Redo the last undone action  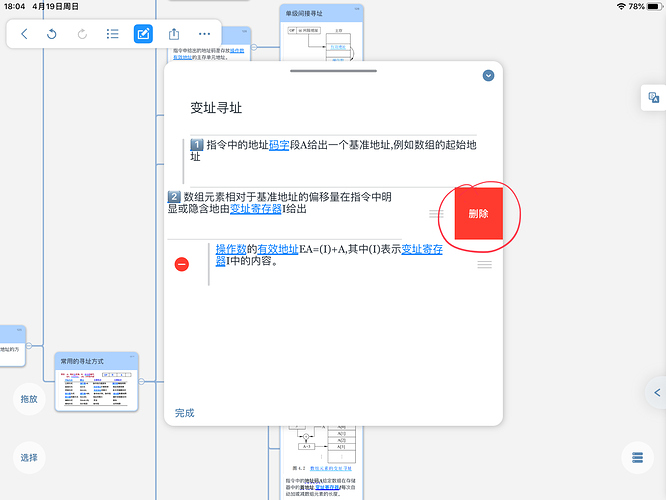pos(82,34)
